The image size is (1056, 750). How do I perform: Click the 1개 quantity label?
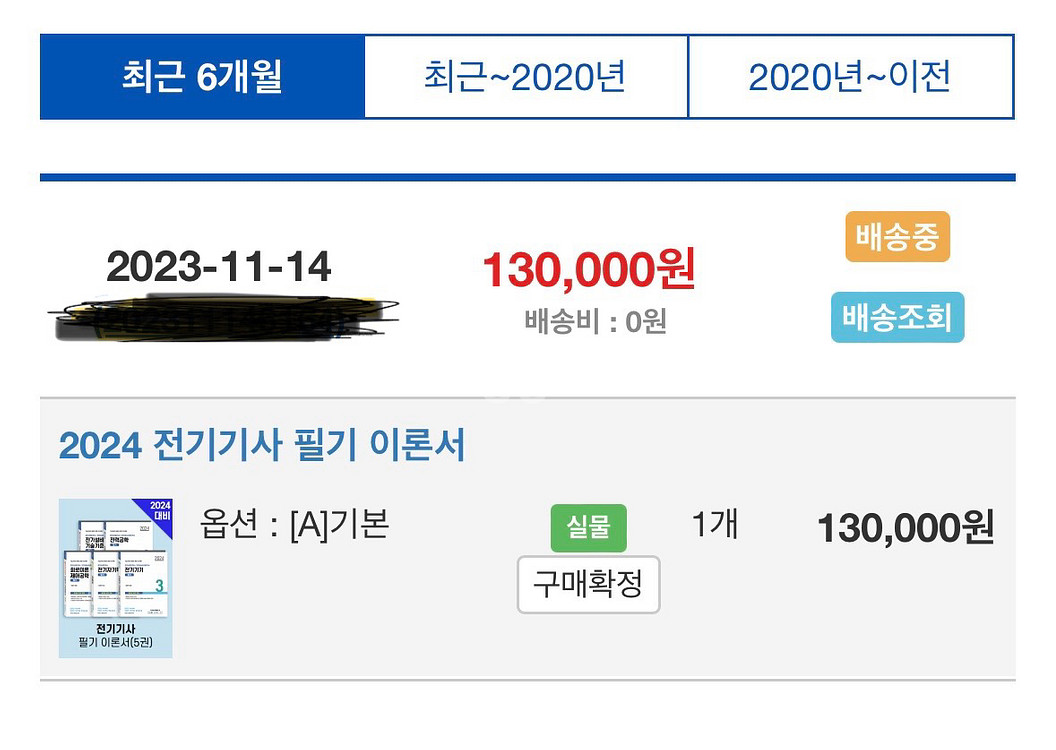pyautogui.click(x=715, y=524)
